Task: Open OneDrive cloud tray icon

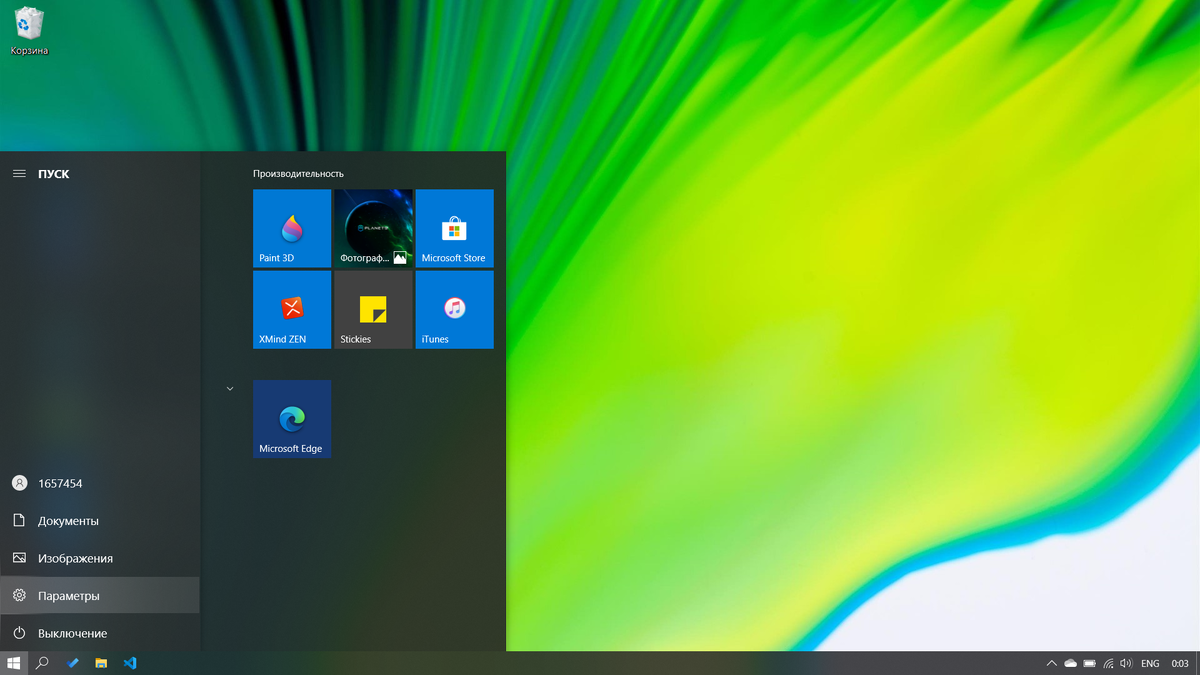Action: coord(1070,663)
